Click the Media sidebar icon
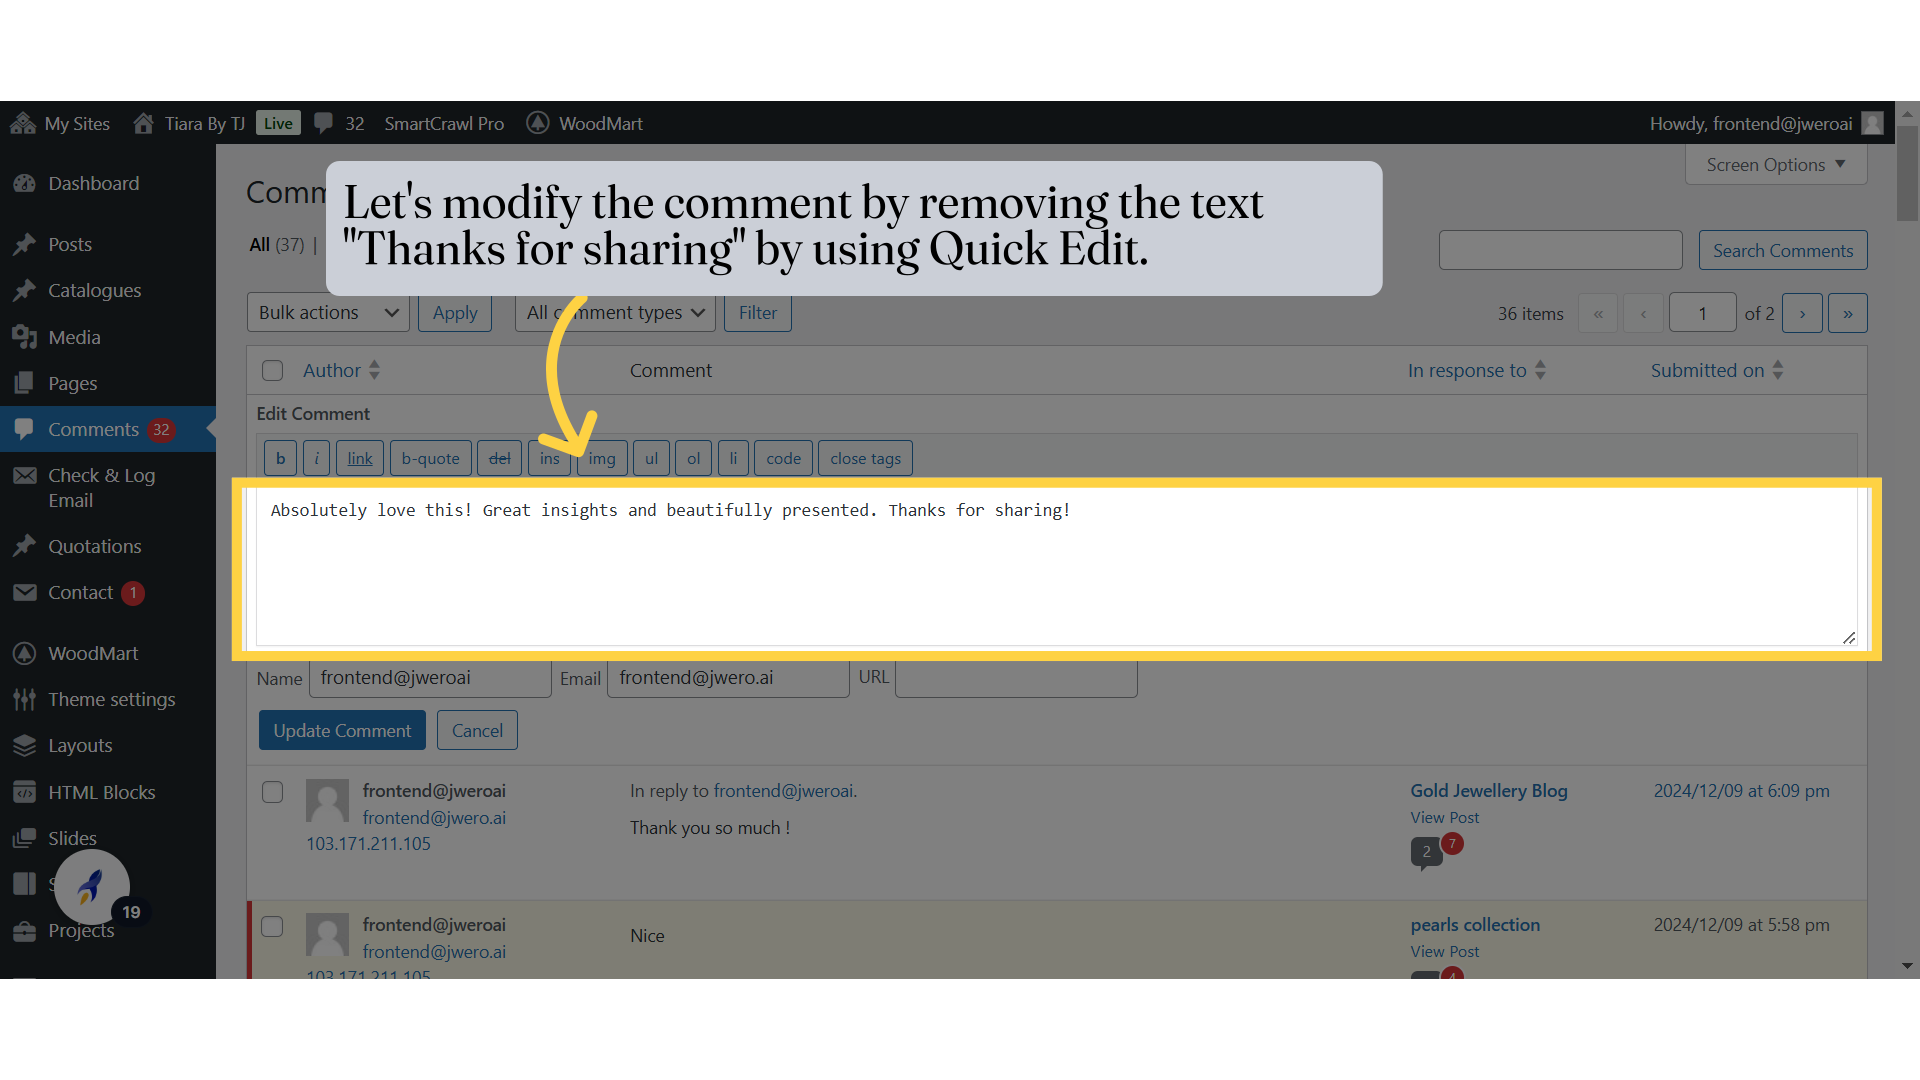1920x1080 pixels. pyautogui.click(x=25, y=338)
